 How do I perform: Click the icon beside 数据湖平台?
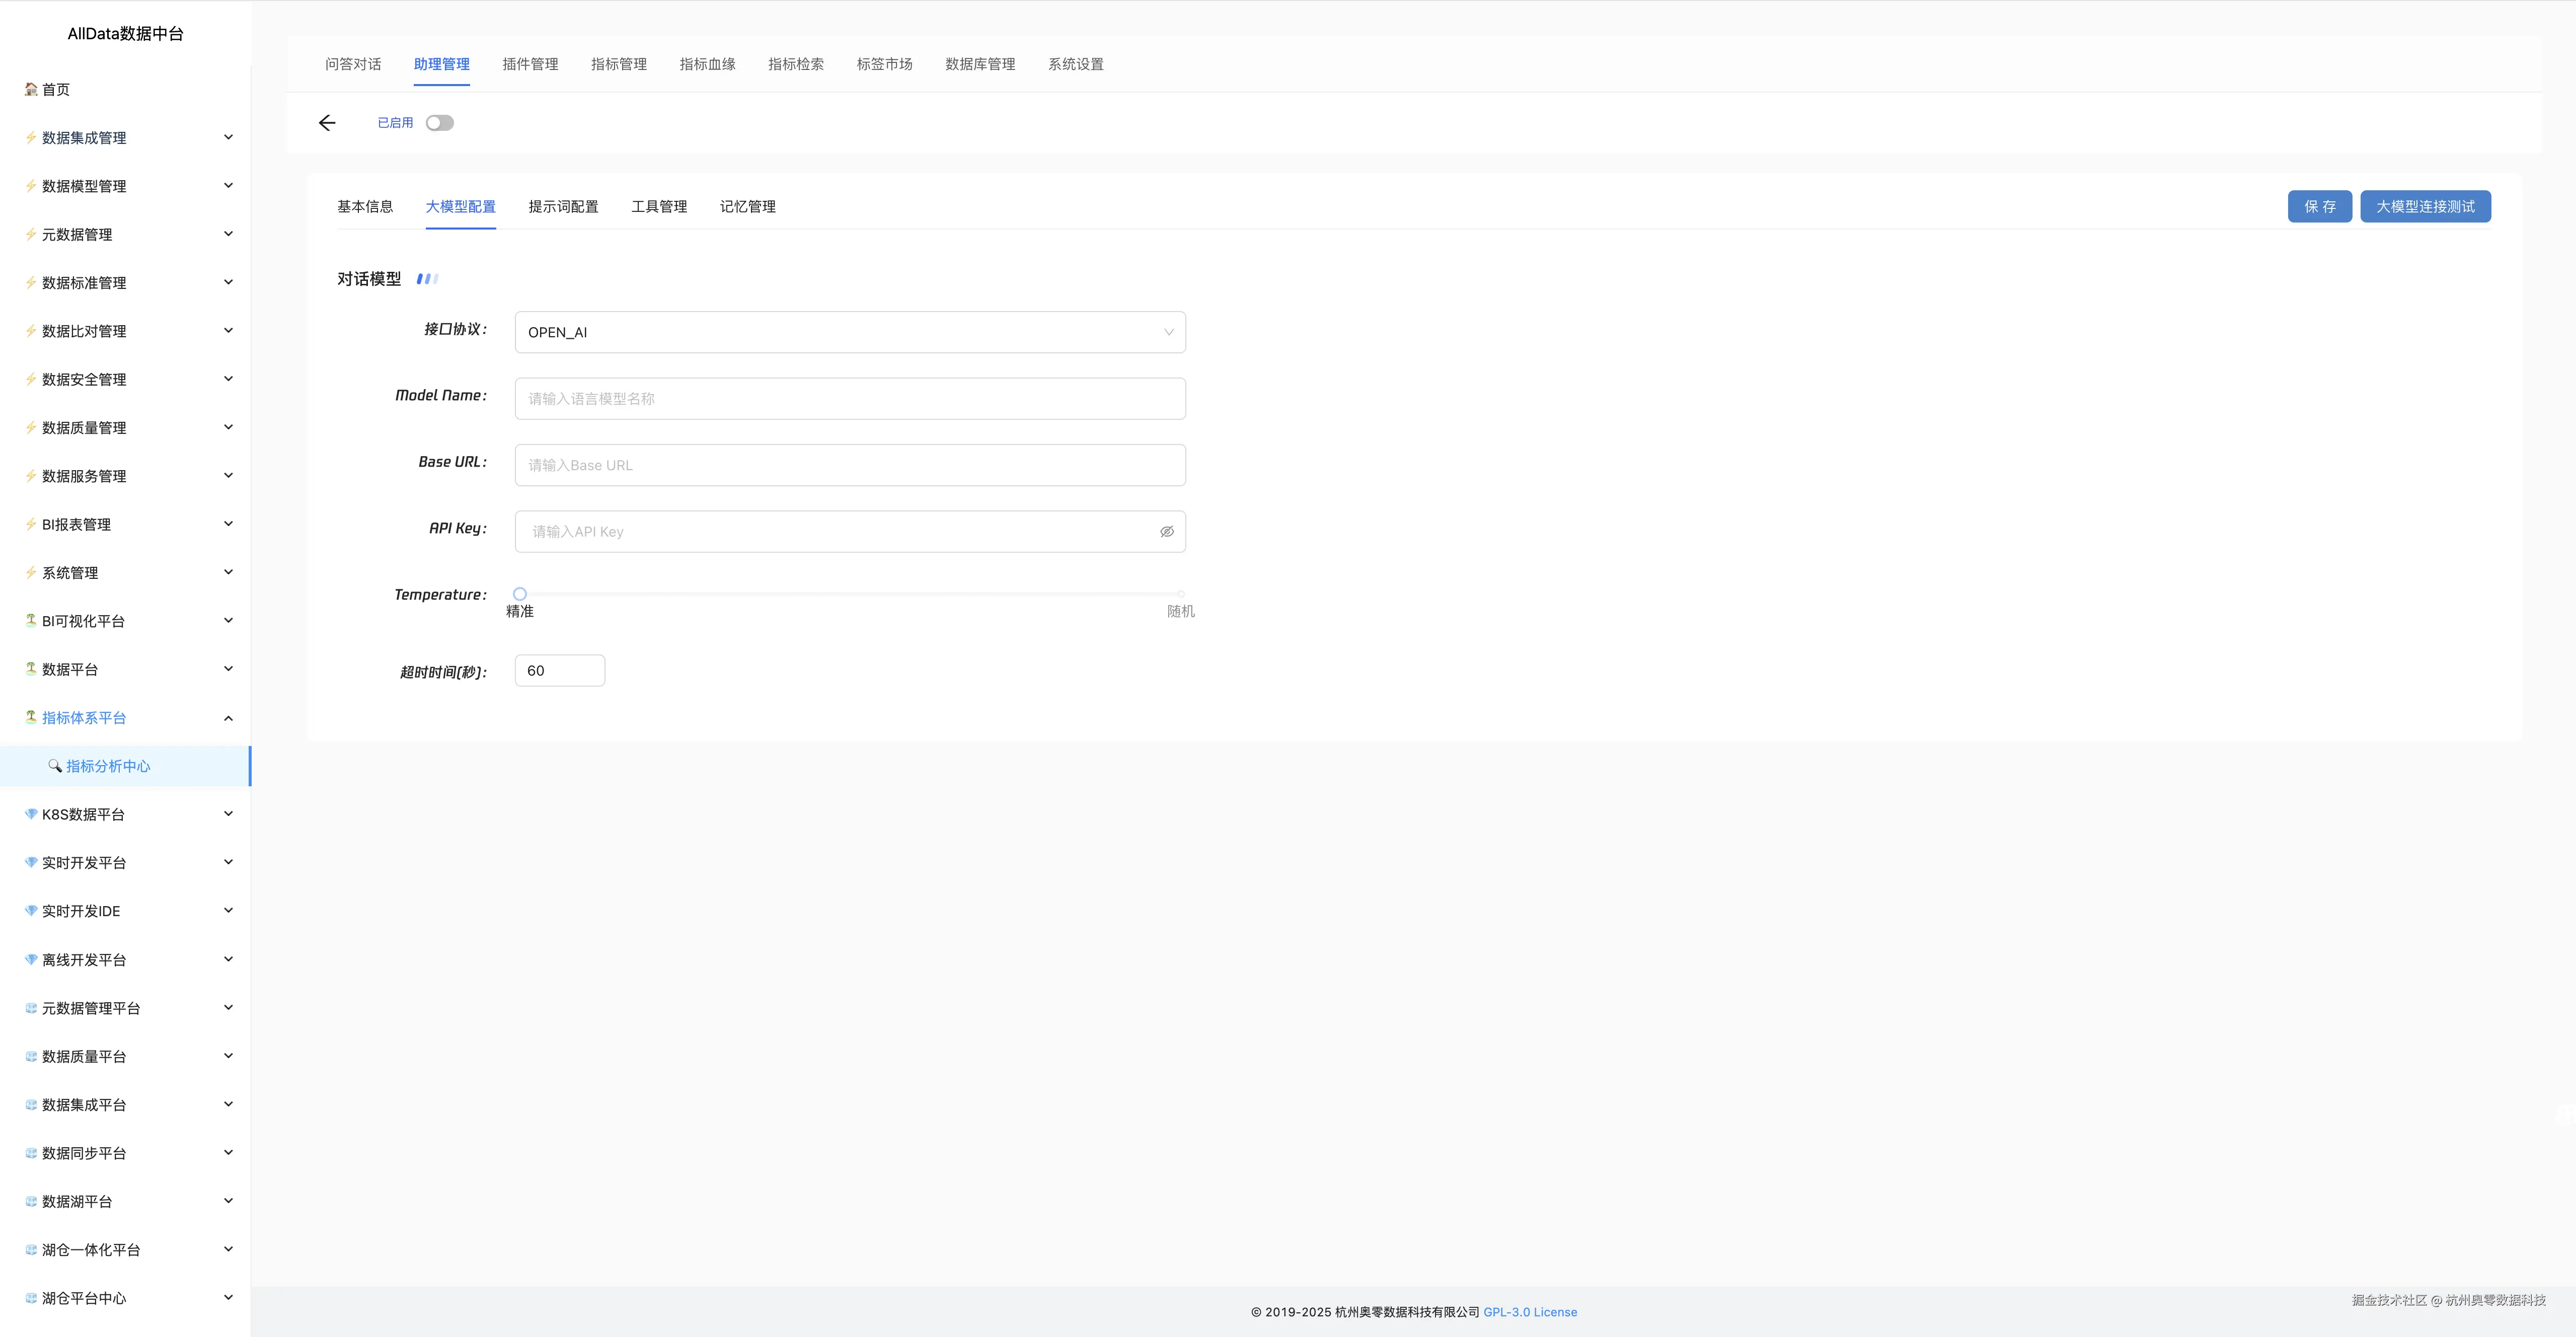click(x=31, y=1201)
